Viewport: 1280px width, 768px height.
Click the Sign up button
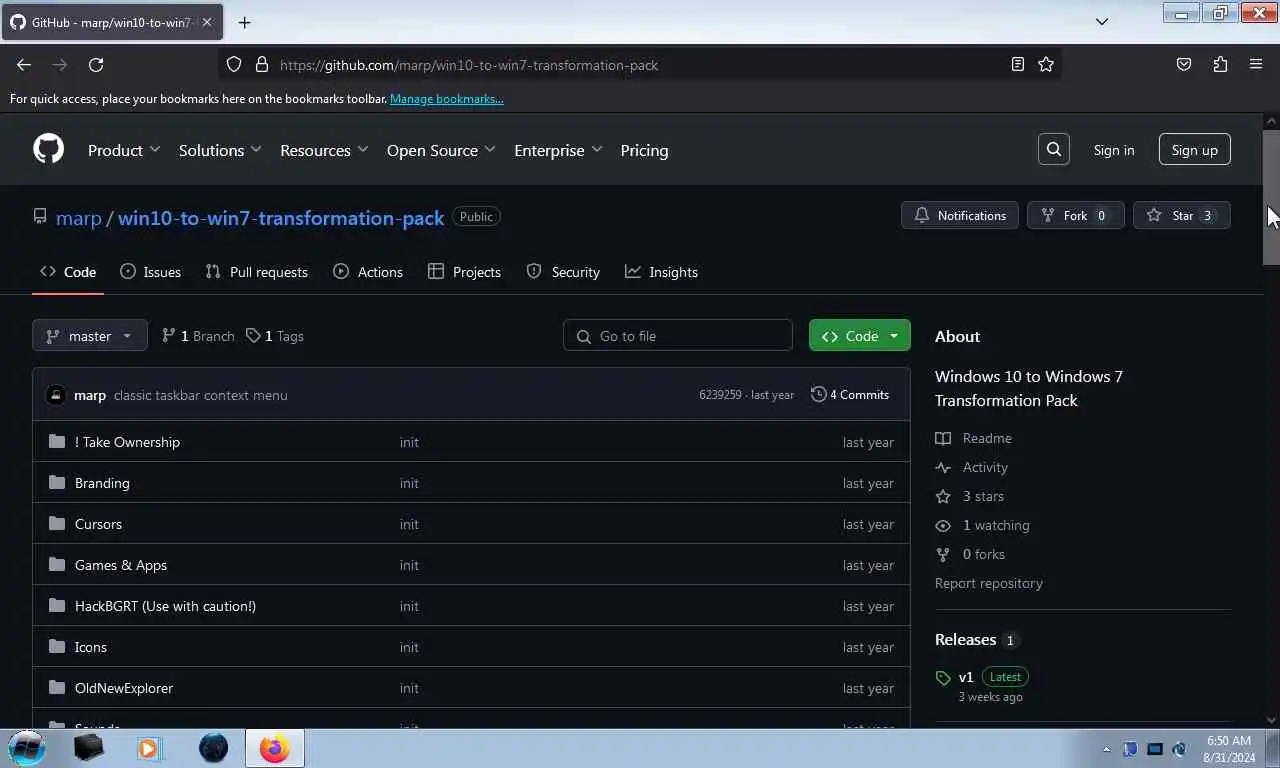click(x=1194, y=150)
